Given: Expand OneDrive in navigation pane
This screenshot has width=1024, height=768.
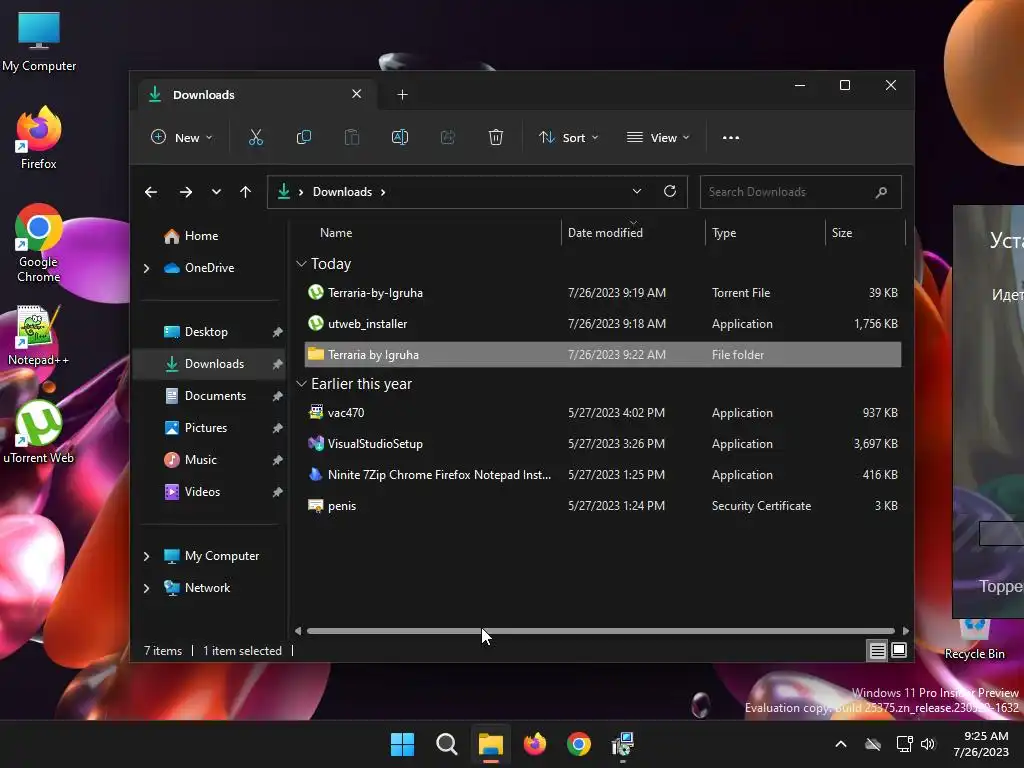Looking at the screenshot, I should tap(146, 268).
